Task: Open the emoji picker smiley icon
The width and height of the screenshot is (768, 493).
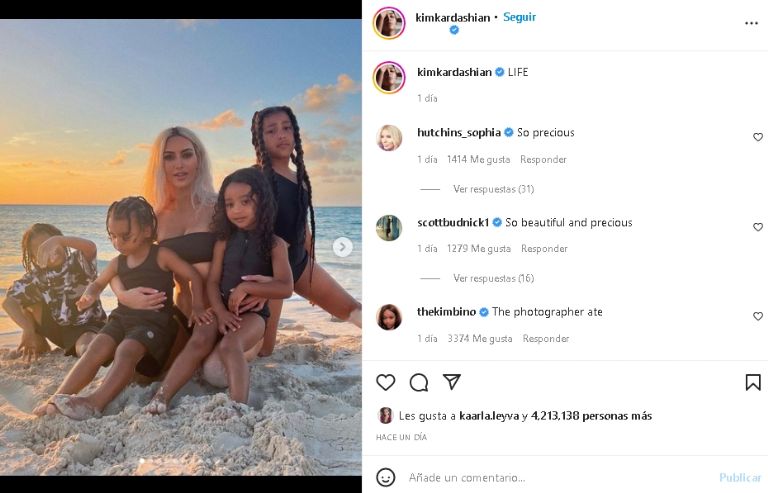Action: point(386,477)
